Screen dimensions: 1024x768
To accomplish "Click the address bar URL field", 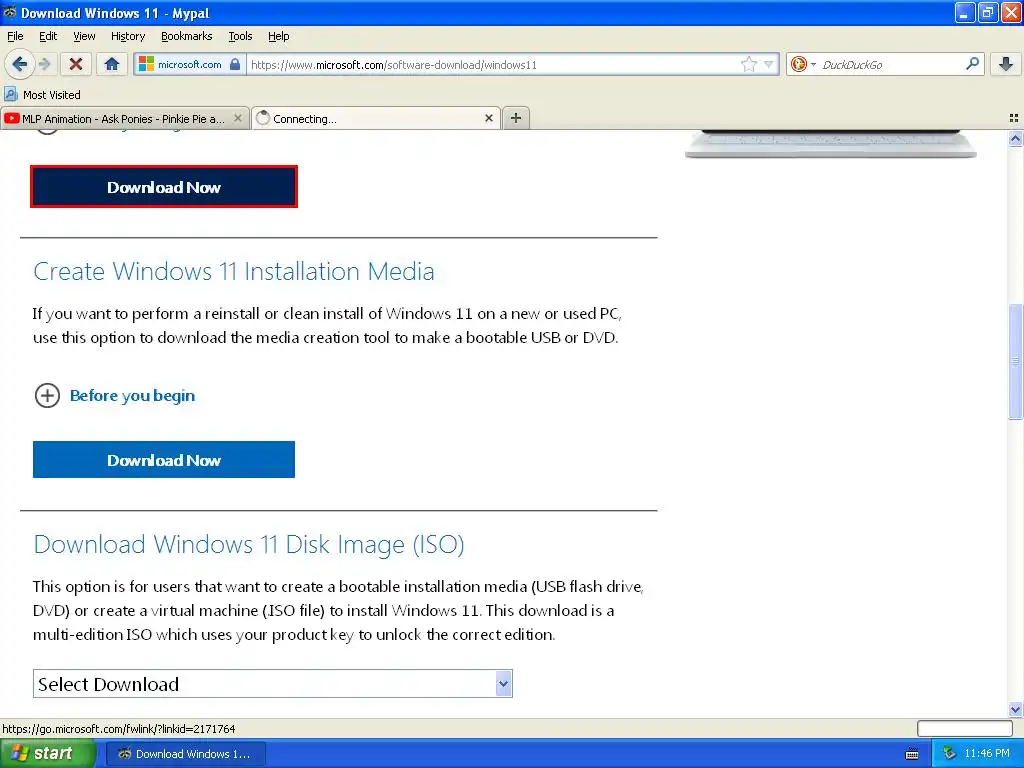I will pyautogui.click(x=493, y=64).
